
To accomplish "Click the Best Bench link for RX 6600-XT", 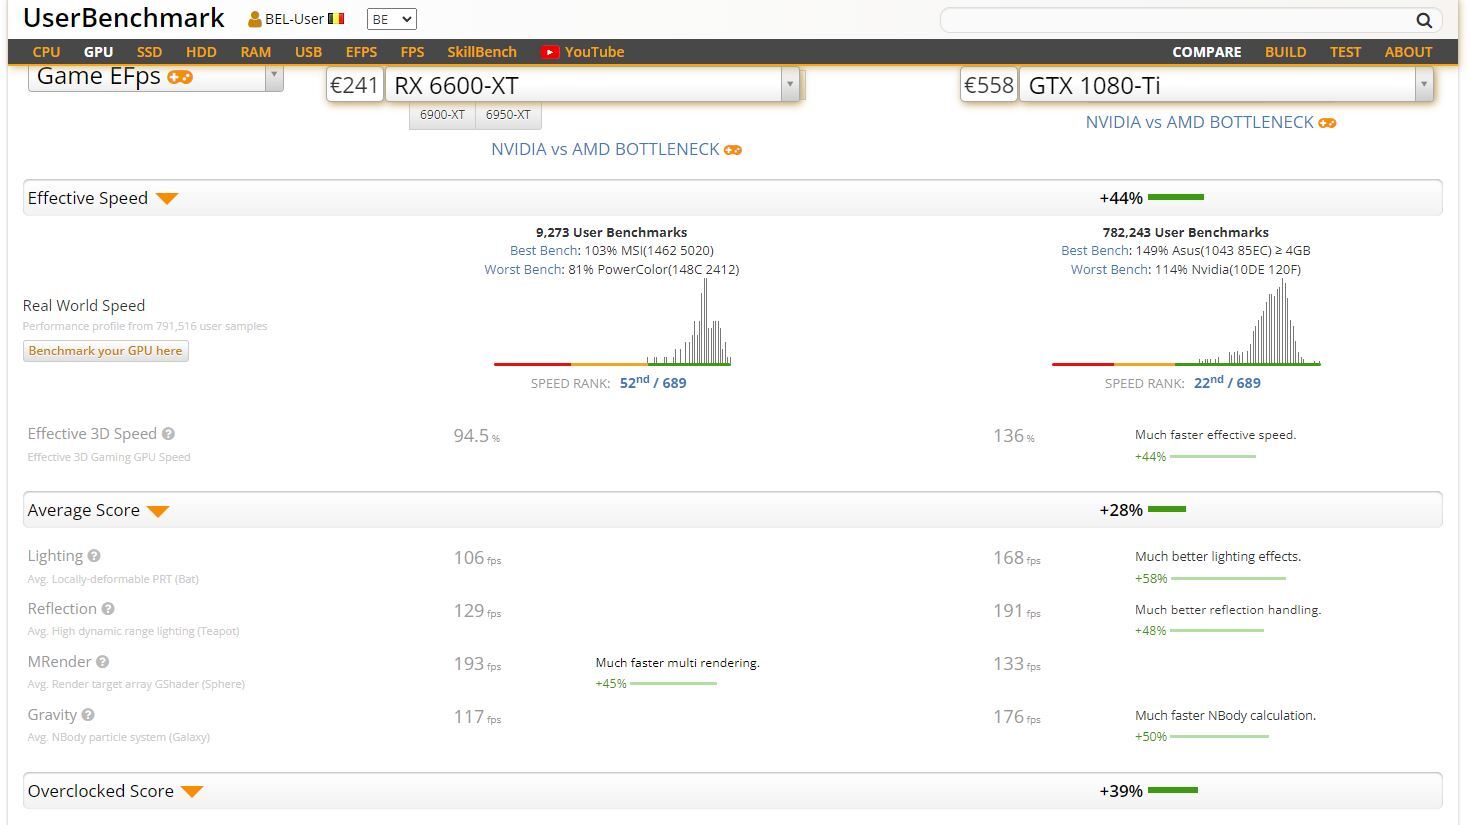I will (x=544, y=251).
